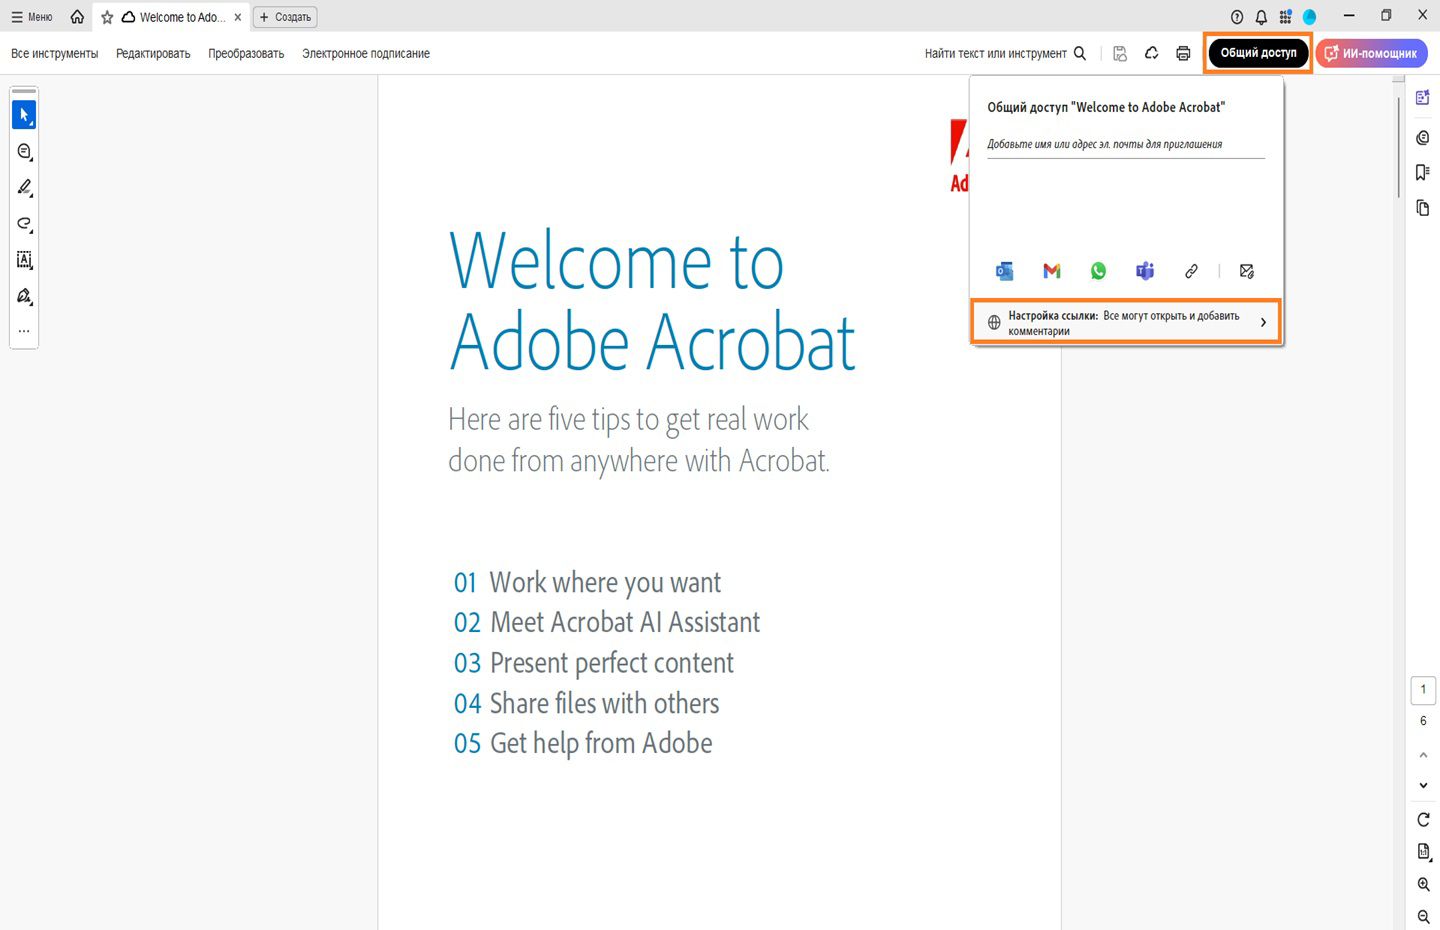
Task: Switch to Welcome to Ado... document tab
Action: click(172, 17)
